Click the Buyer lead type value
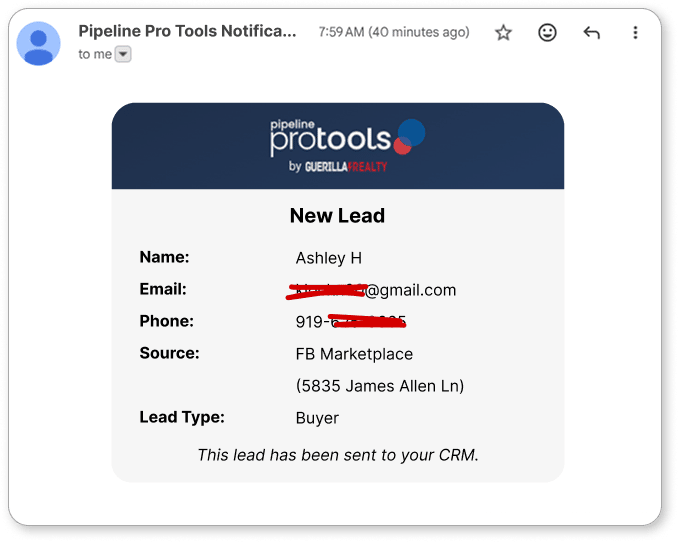Viewport: 678px width, 542px height. tap(317, 418)
